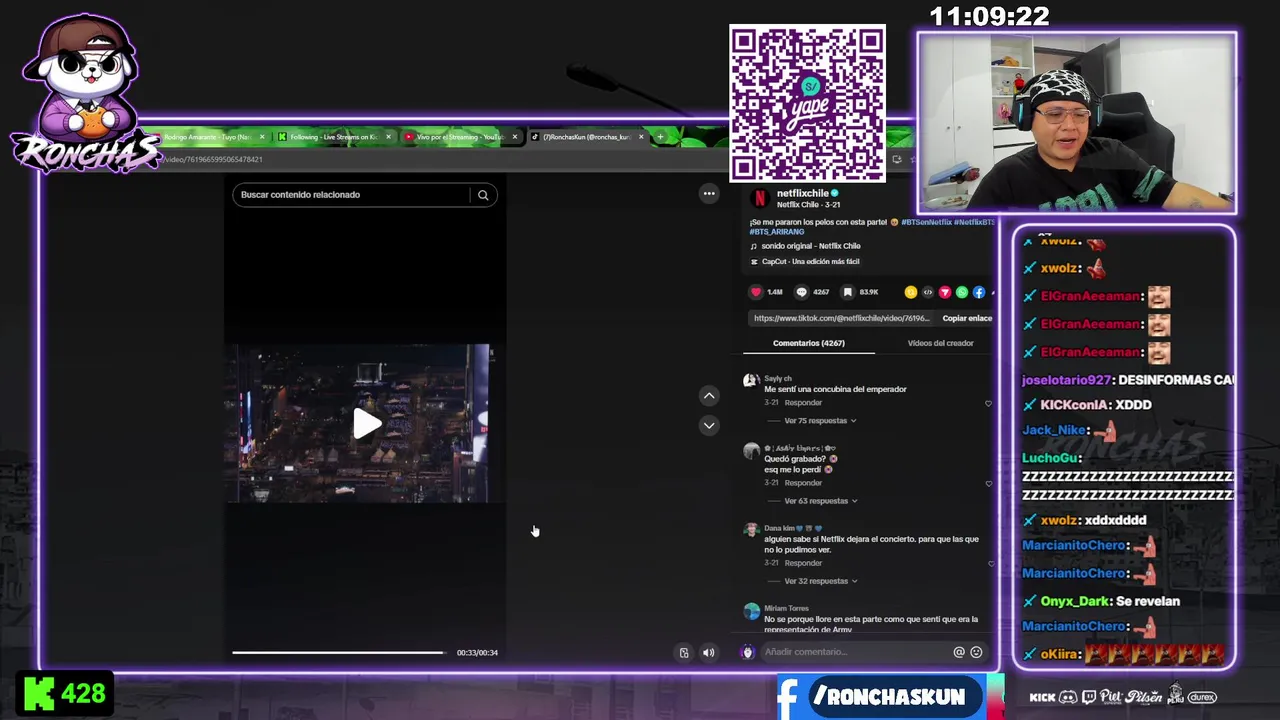The height and width of the screenshot is (720, 1280).
Task: Click the video progress bar
Action: [x=340, y=652]
